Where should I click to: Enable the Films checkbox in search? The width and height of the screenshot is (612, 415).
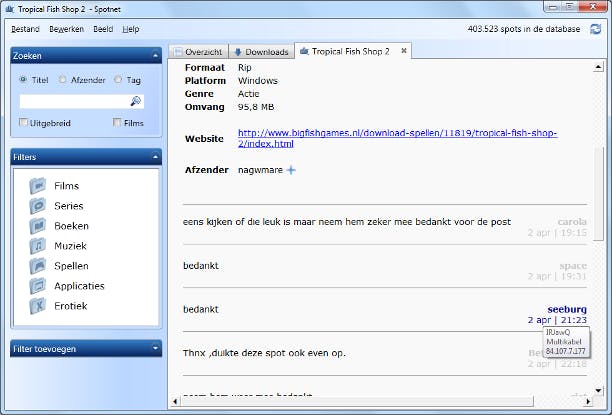pyautogui.click(x=117, y=123)
